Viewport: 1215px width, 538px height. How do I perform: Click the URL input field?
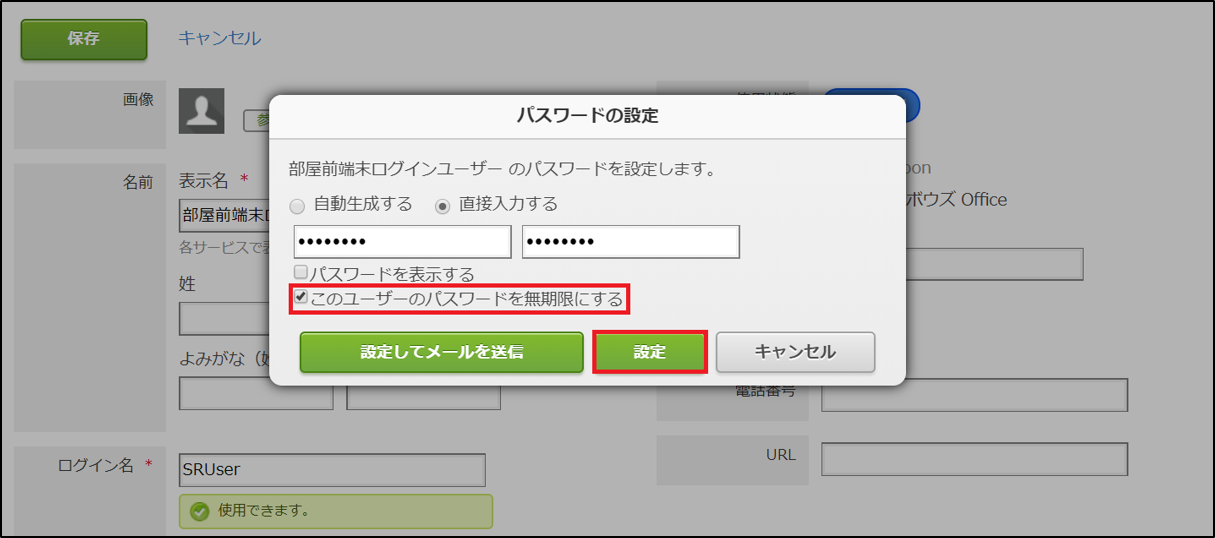point(973,459)
